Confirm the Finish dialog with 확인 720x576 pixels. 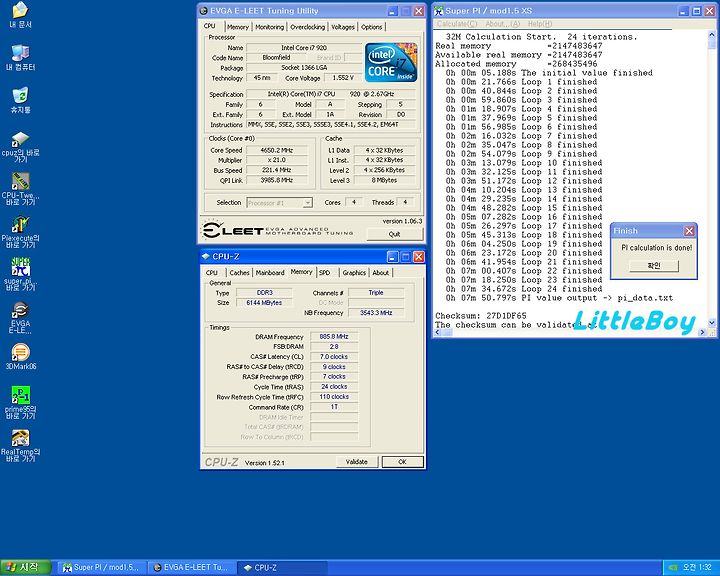[653, 265]
